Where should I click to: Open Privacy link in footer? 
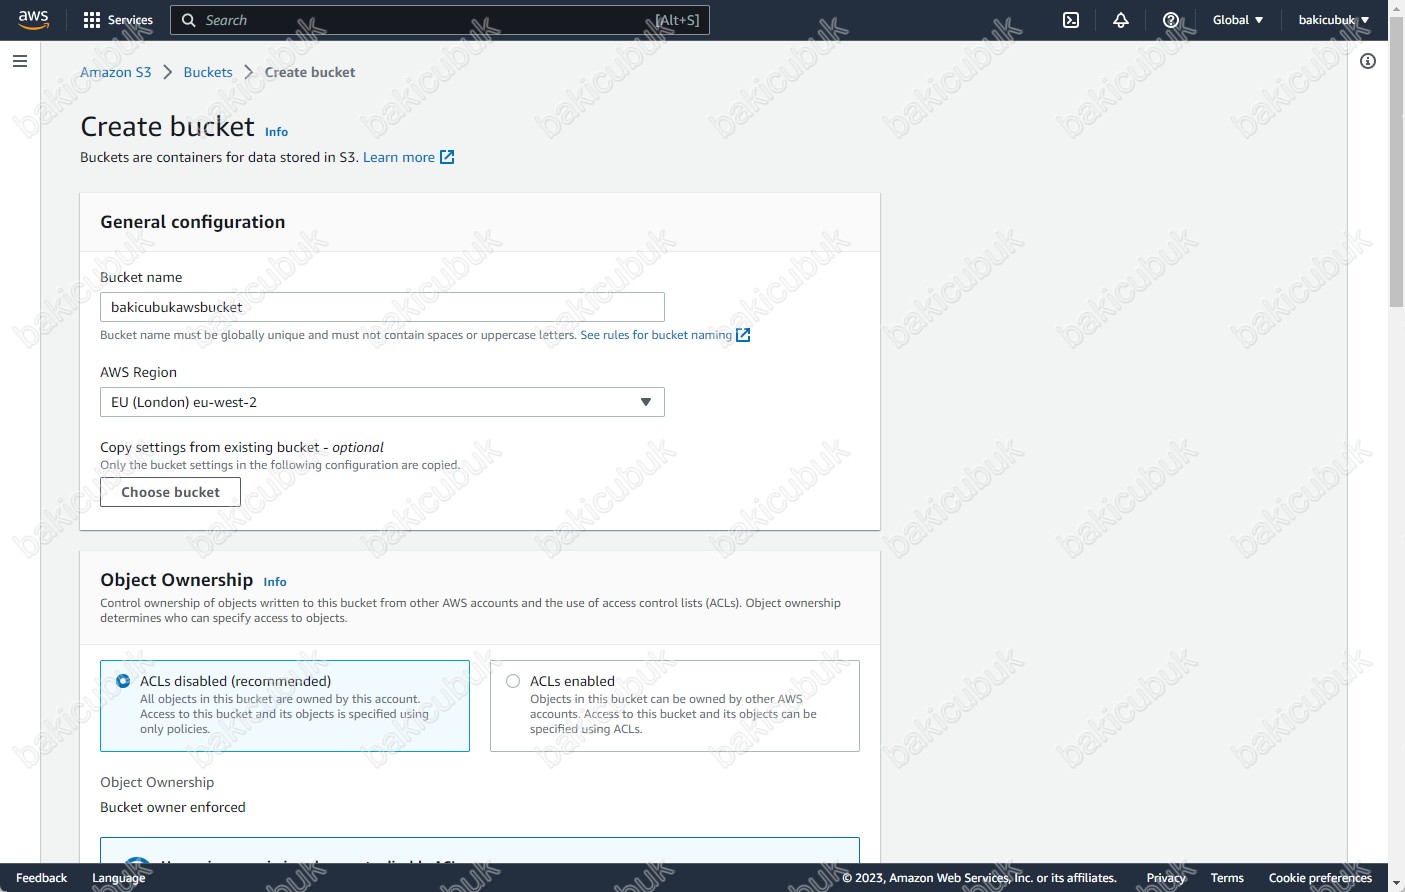[x=1166, y=878]
